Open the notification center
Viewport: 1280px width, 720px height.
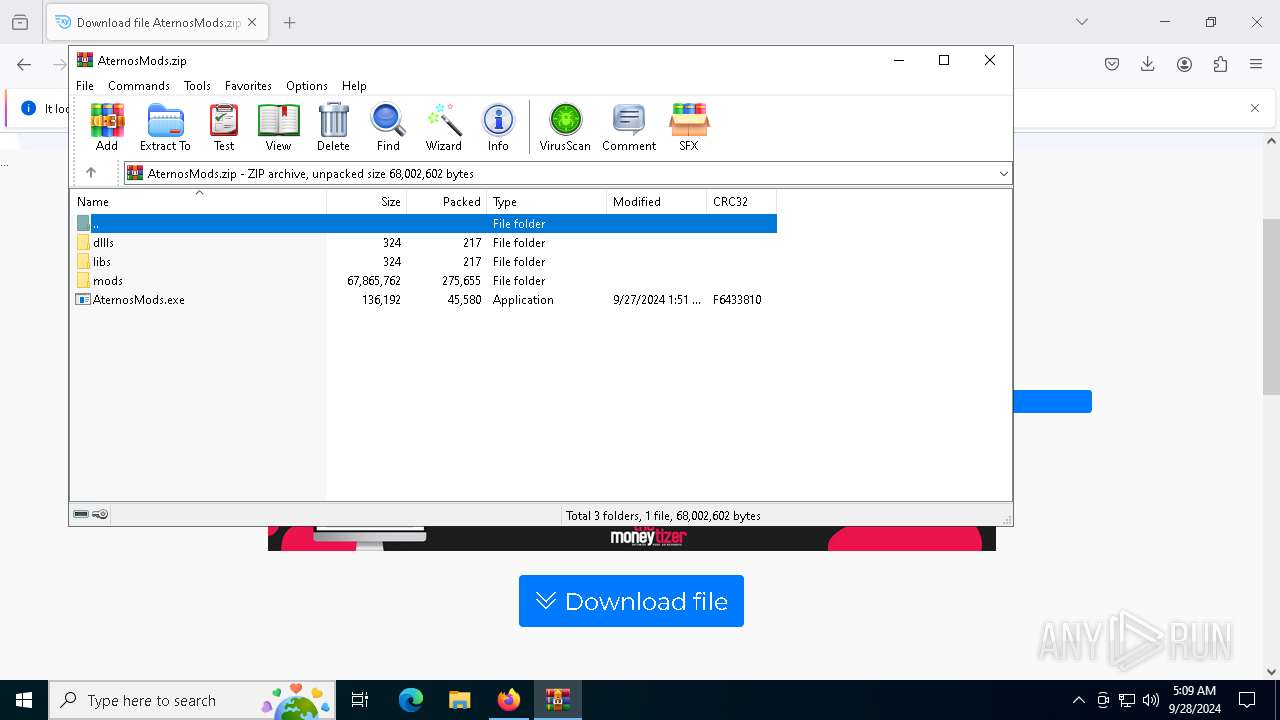pos(1247,700)
